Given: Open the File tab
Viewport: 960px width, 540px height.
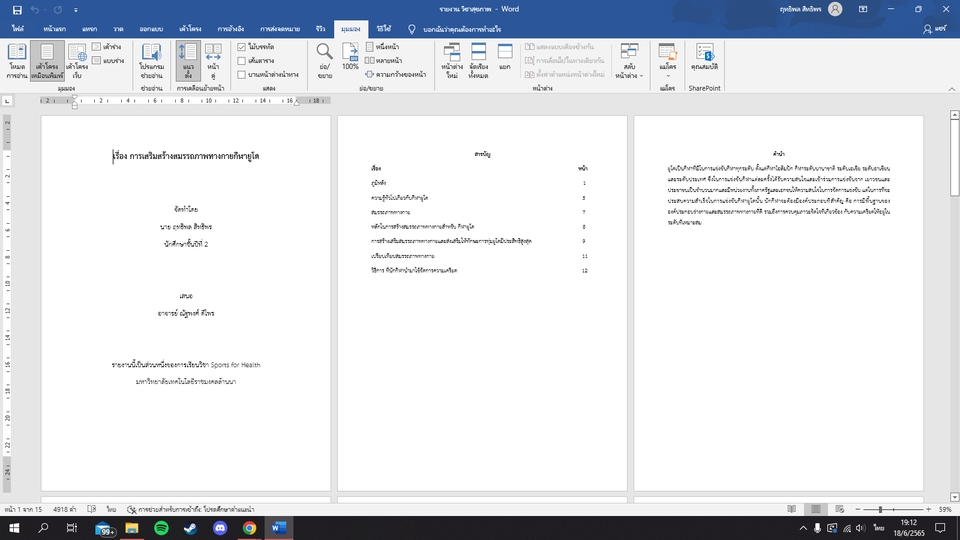Looking at the screenshot, I should pos(18,29).
